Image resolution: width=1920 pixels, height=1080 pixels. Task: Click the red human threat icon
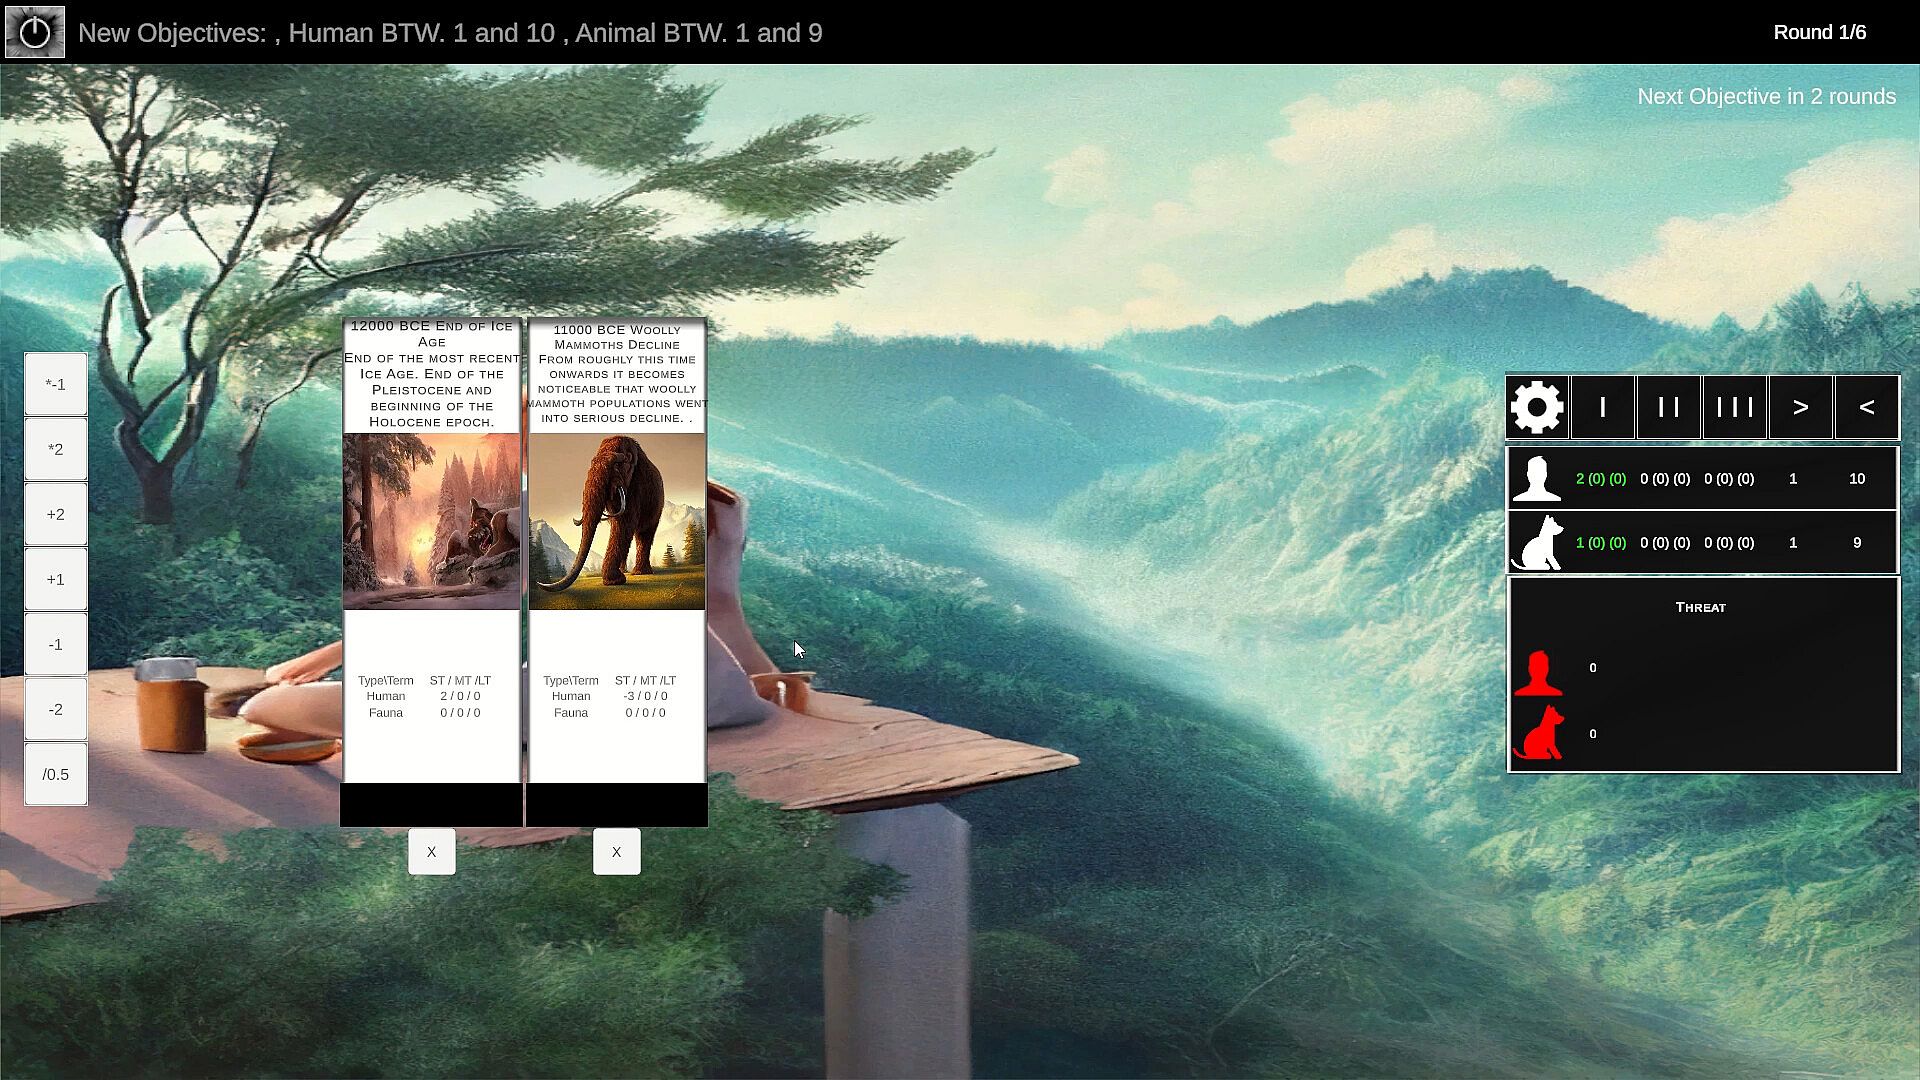pos(1538,672)
